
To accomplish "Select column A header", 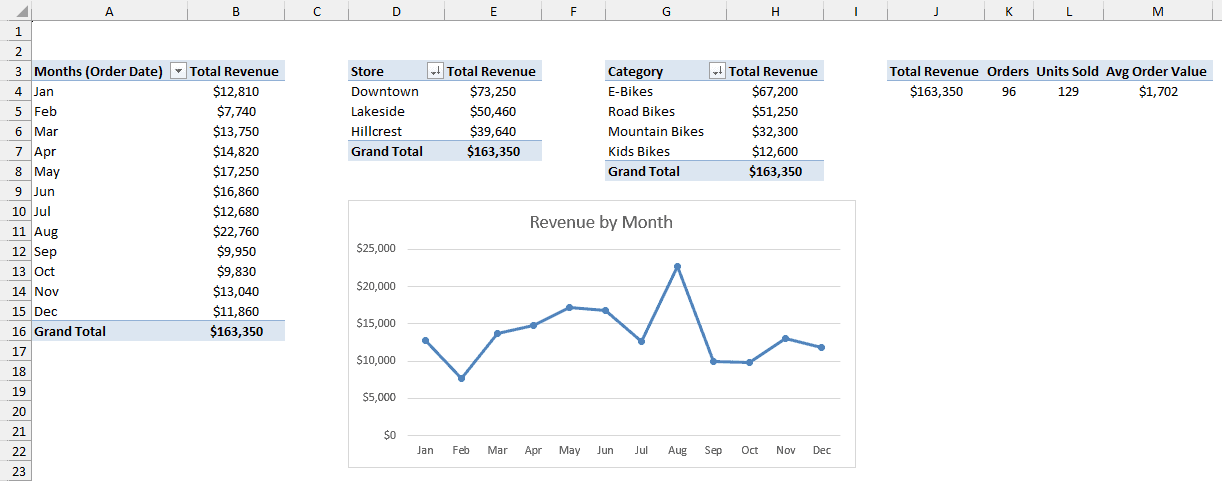I will pos(109,11).
